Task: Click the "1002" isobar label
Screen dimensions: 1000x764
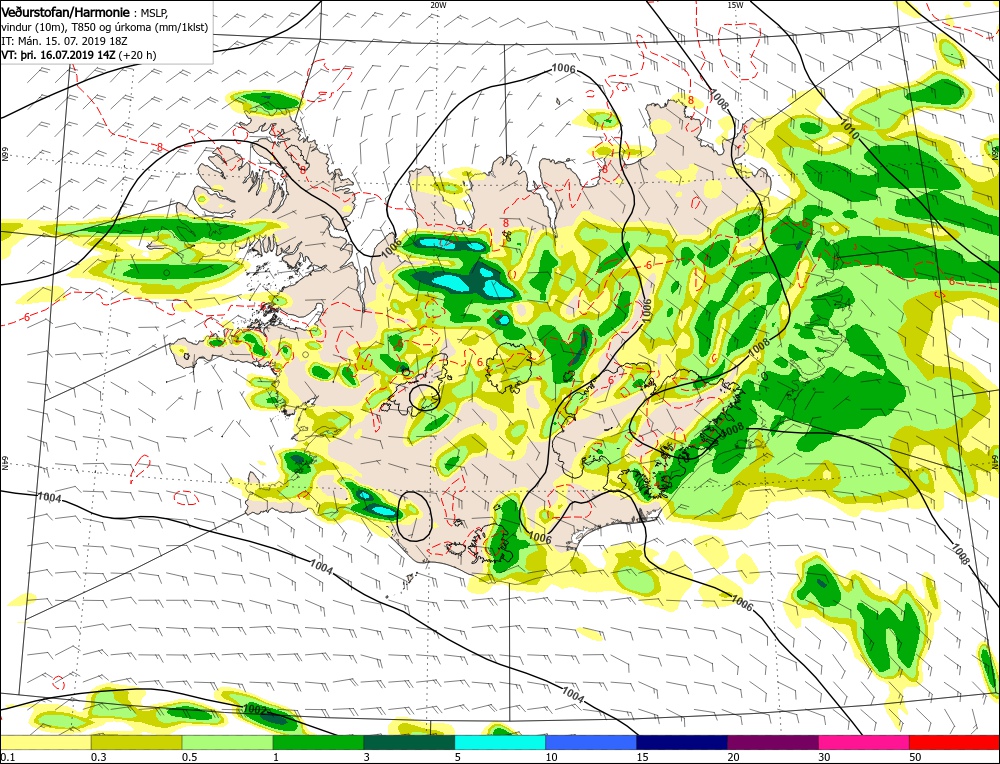Action: [x=254, y=709]
